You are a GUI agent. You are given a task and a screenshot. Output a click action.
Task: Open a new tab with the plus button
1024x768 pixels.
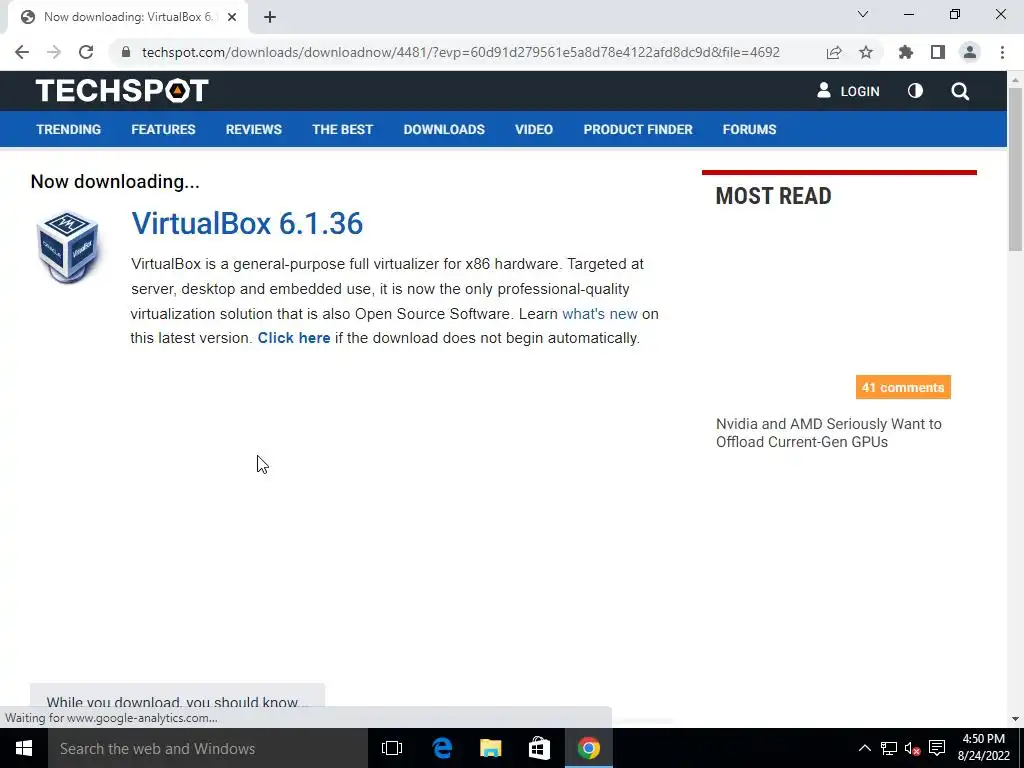tap(270, 17)
